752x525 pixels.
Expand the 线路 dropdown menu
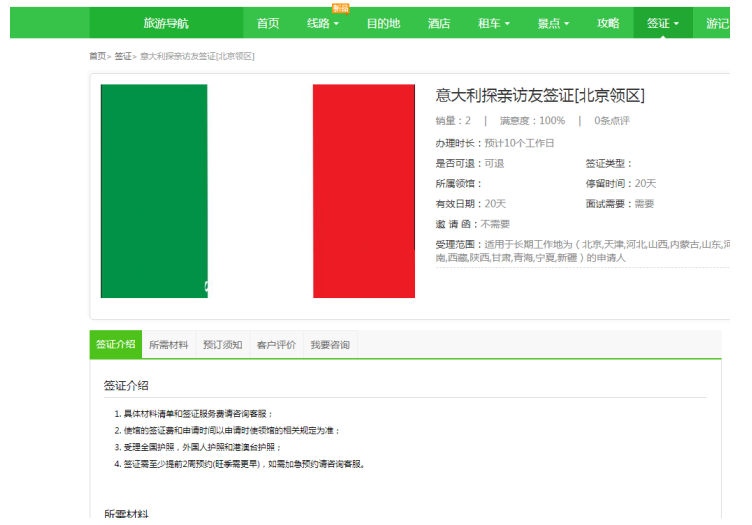323,23
